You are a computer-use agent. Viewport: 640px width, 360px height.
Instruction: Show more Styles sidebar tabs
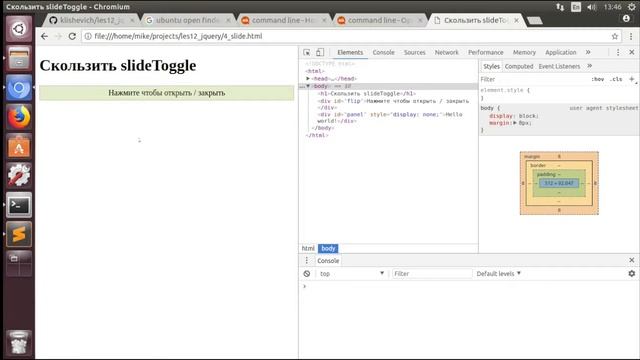tap(589, 66)
